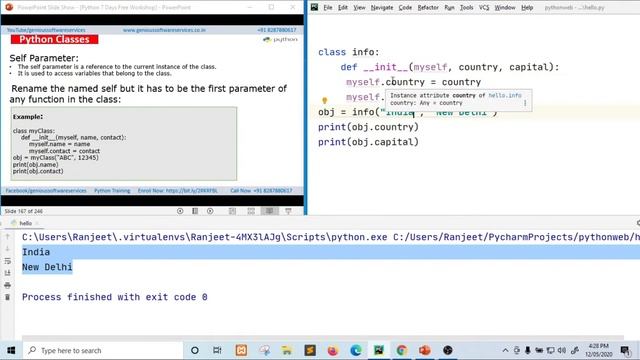Click the See all slides icon in PowerPoint
This screenshot has height=360, width=640.
click(x=195, y=211)
